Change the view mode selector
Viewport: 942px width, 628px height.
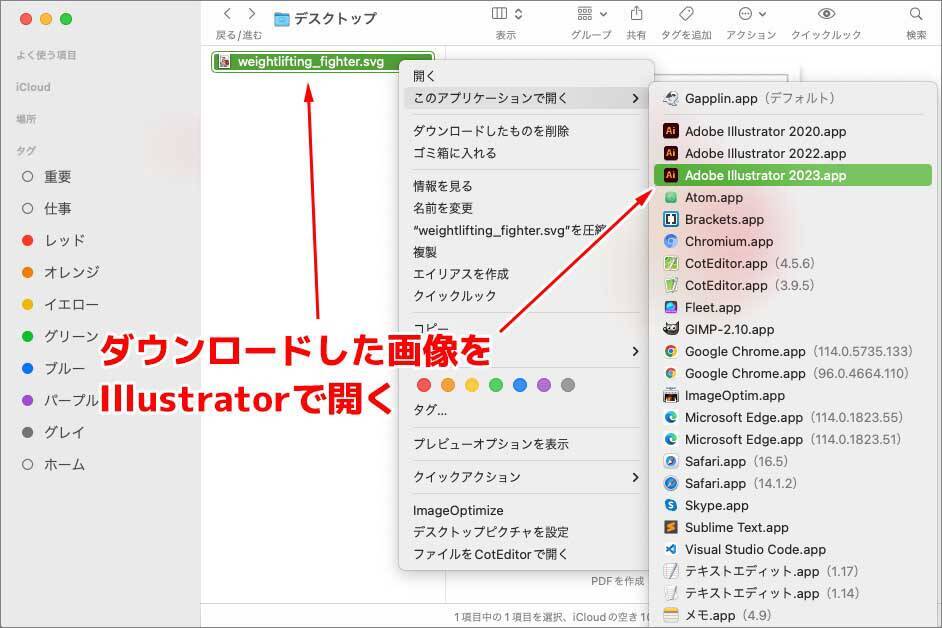click(507, 15)
